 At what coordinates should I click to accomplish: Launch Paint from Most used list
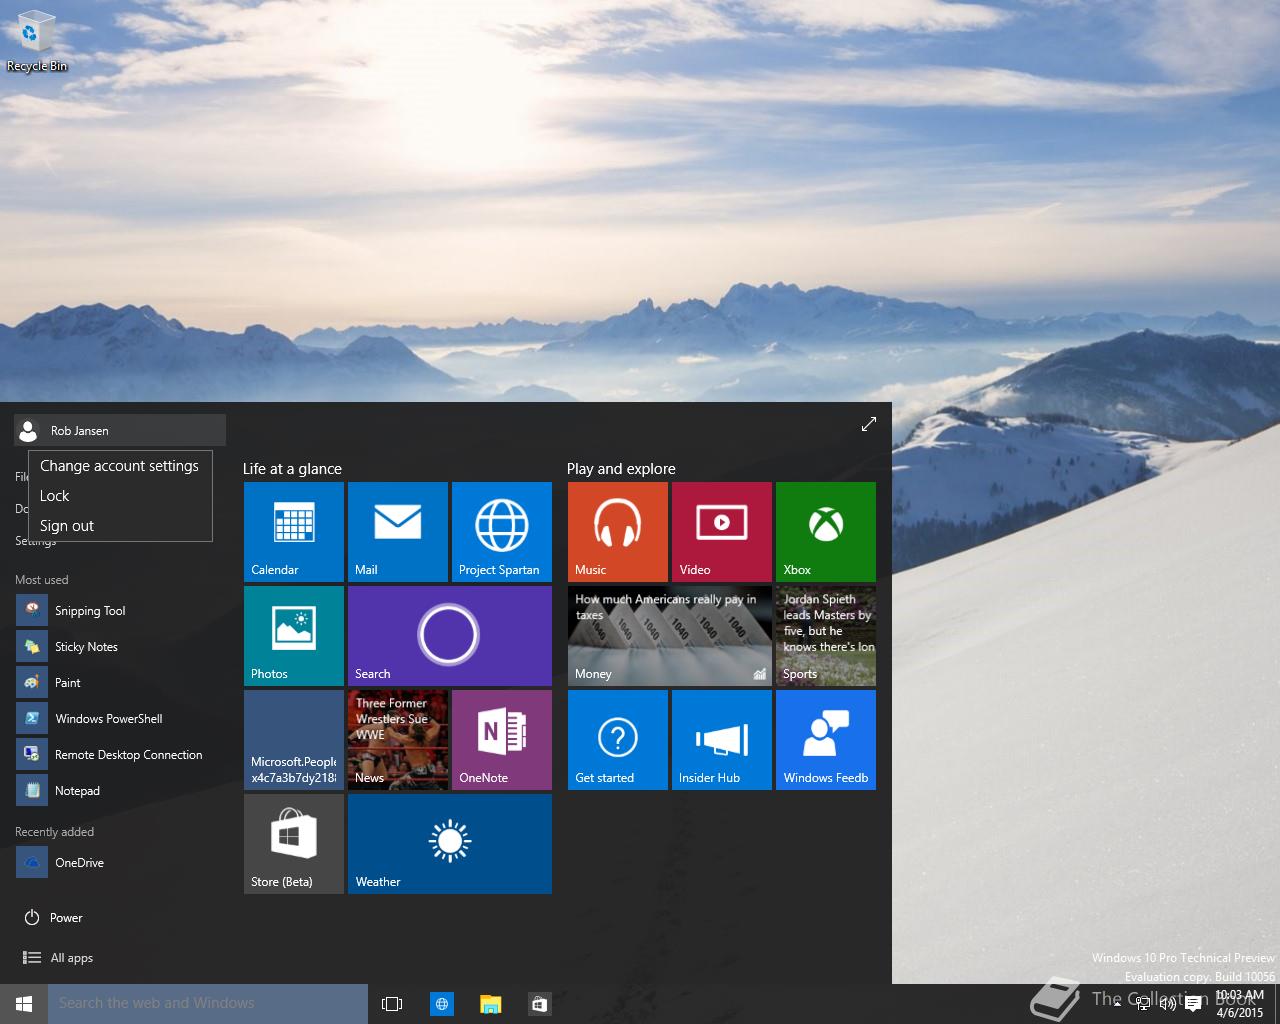(x=120, y=683)
